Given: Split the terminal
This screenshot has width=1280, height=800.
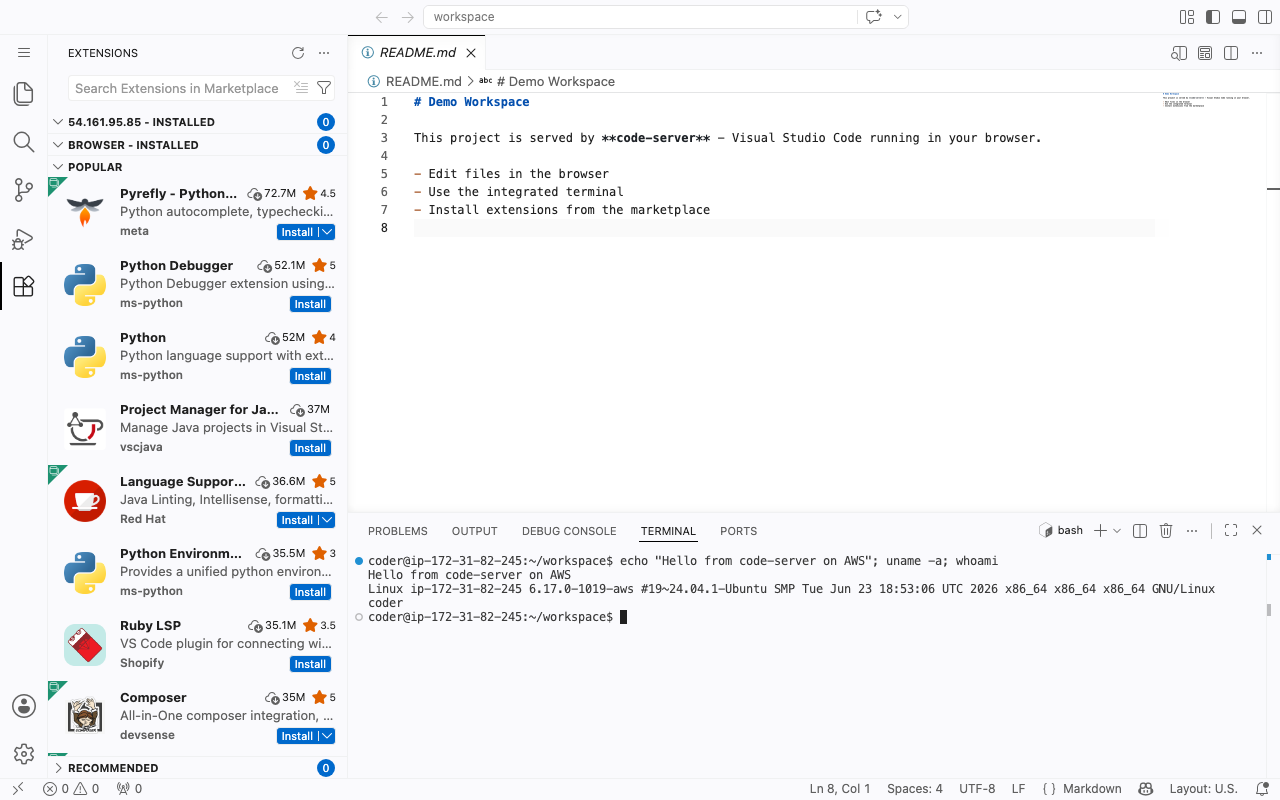Looking at the screenshot, I should pos(1140,531).
